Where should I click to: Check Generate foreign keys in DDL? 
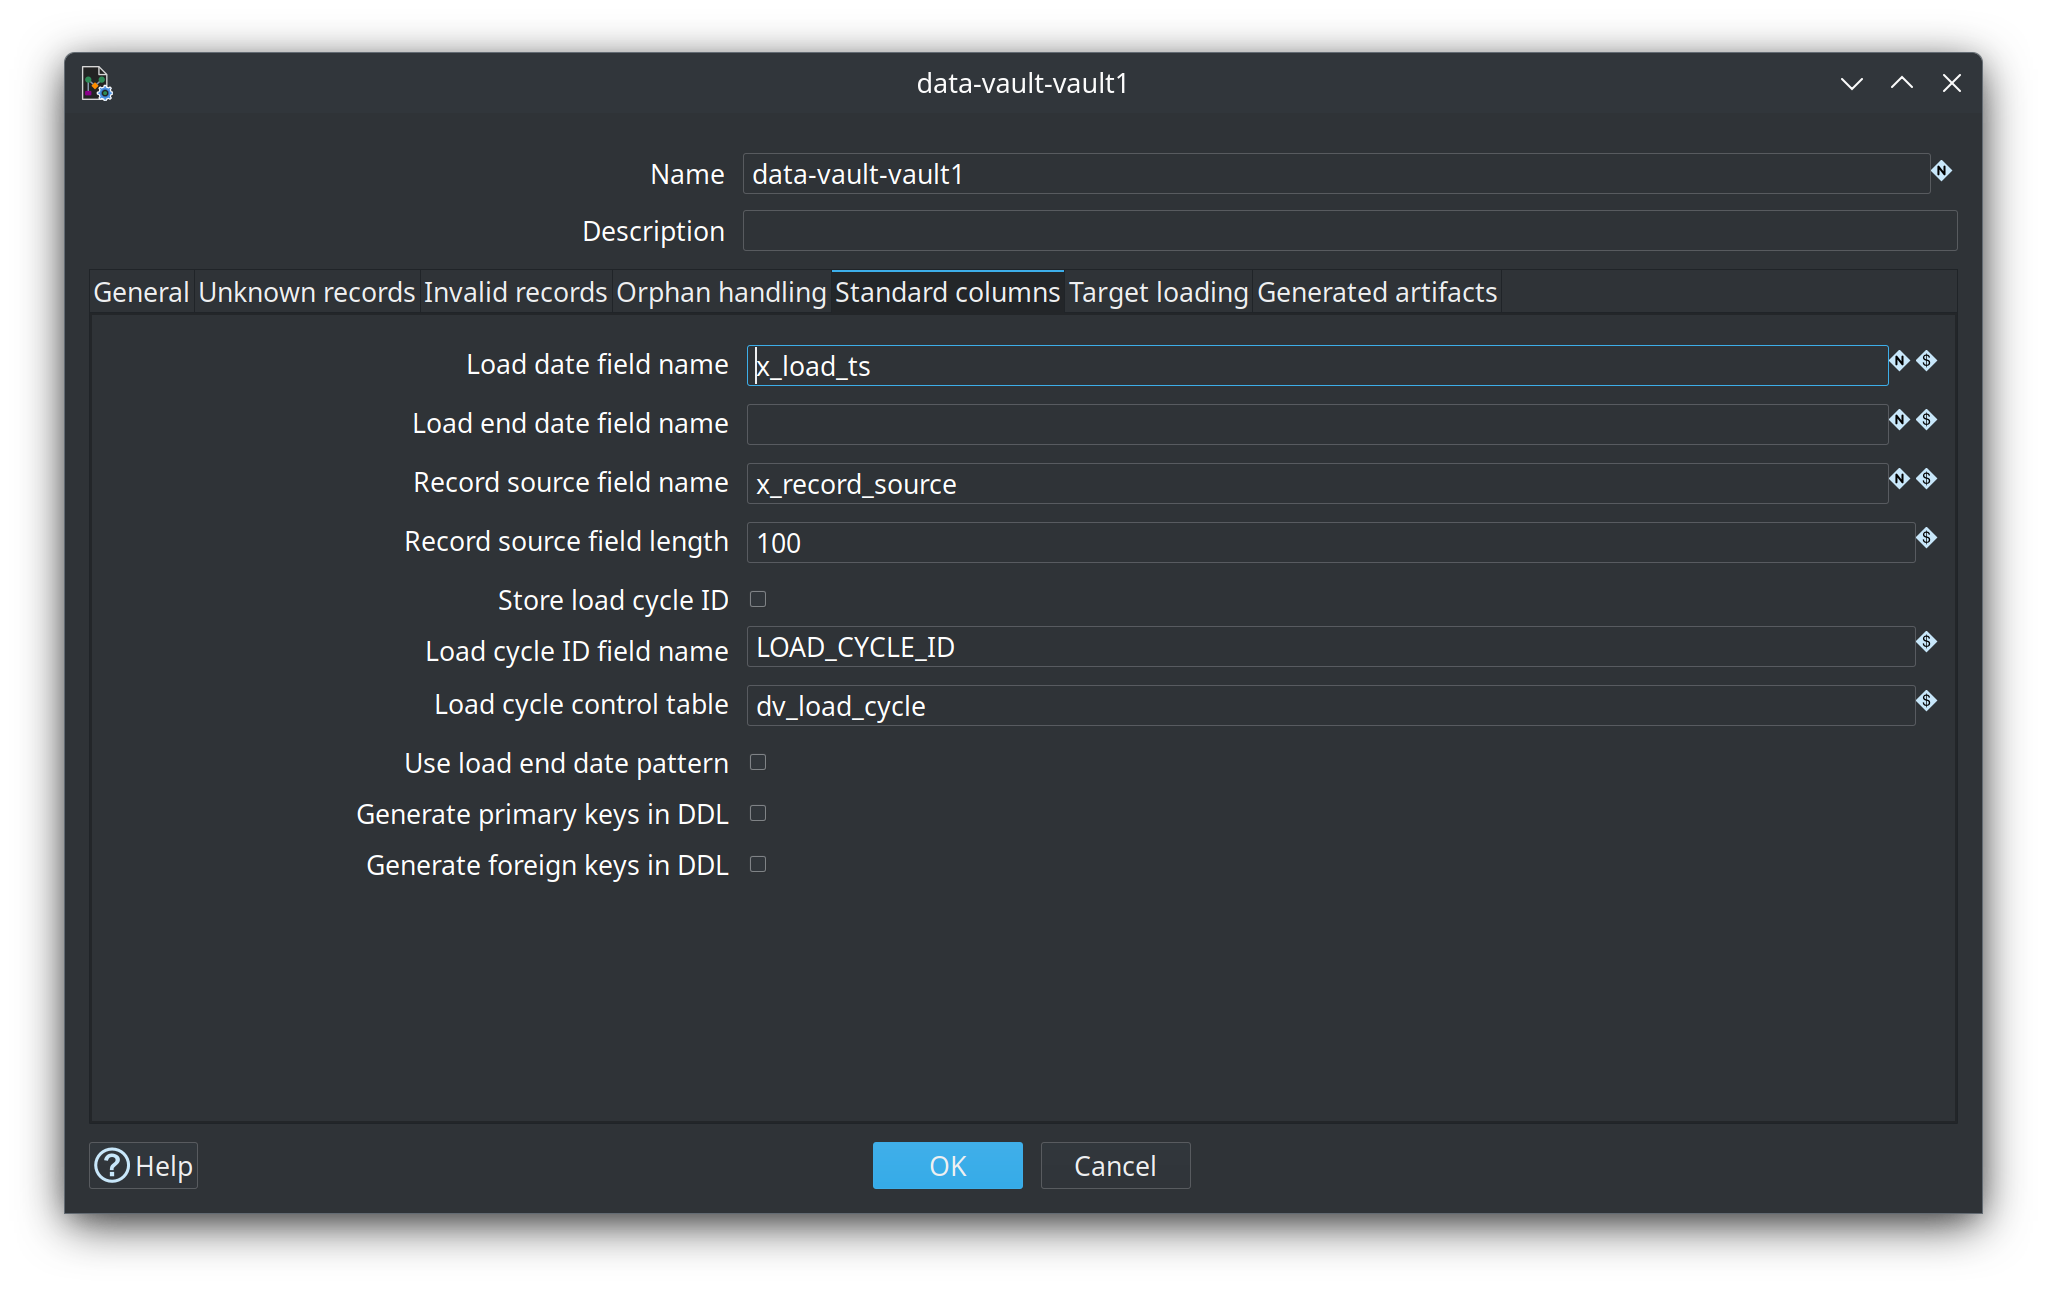(758, 864)
